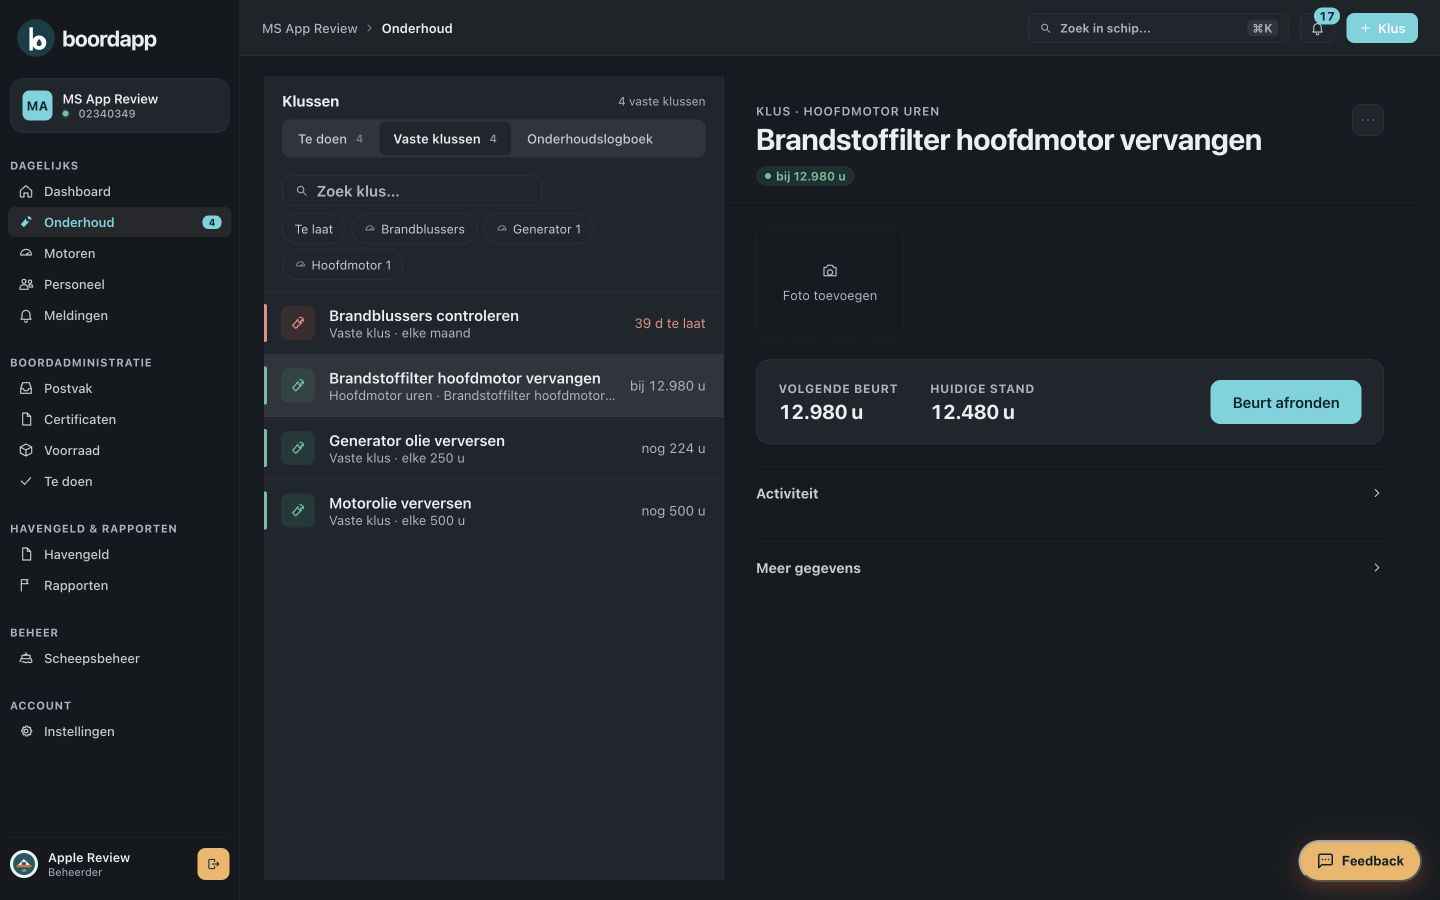Click the Onderhoud breadcrumb

point(417,28)
